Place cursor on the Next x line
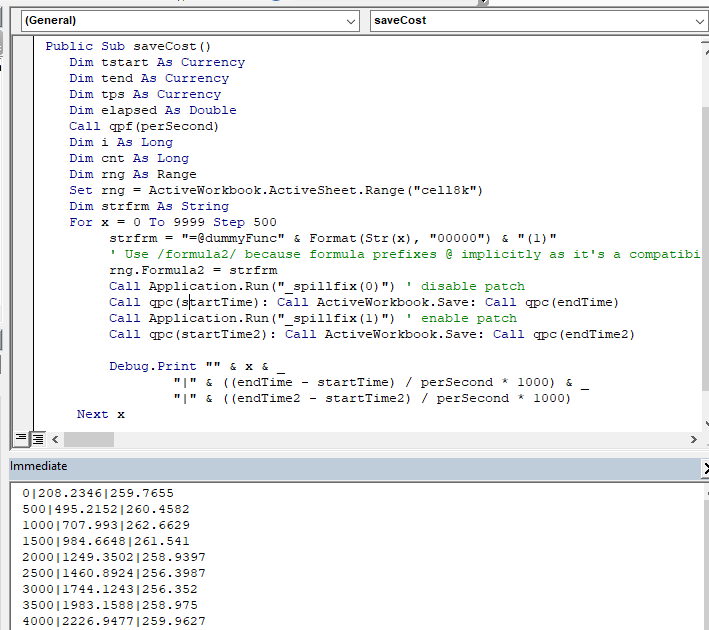This screenshot has width=709, height=630. click(101, 414)
